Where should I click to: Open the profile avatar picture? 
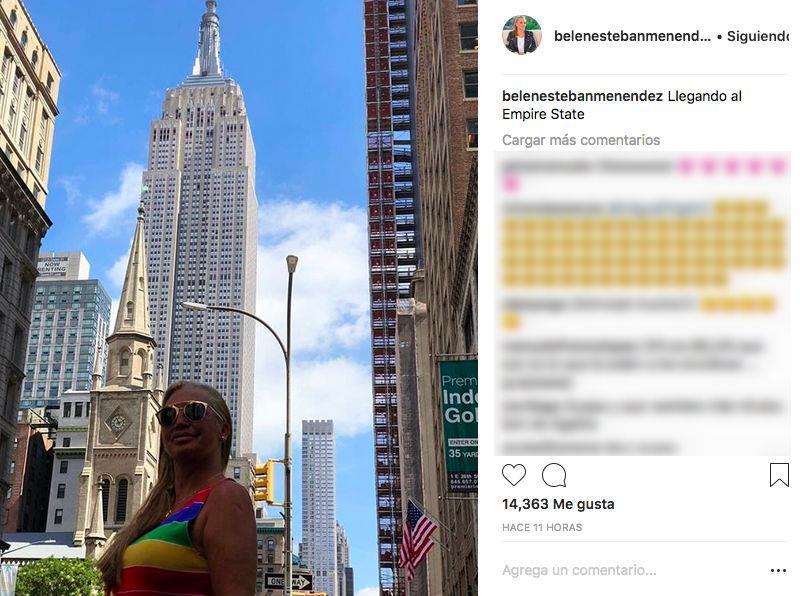coord(521,35)
